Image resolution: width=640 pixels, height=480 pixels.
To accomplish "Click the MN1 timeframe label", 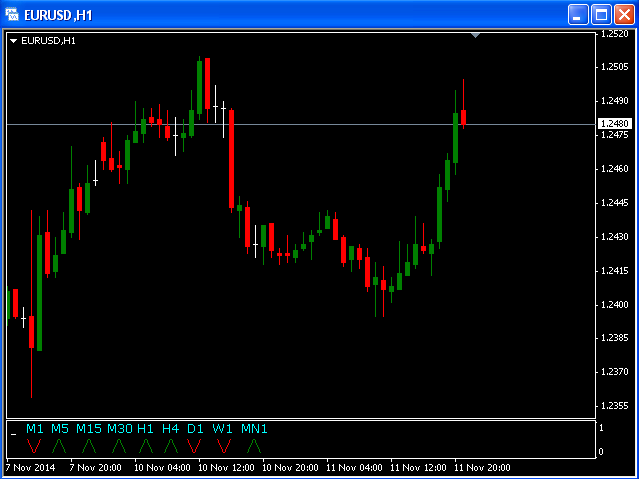I will [254, 429].
